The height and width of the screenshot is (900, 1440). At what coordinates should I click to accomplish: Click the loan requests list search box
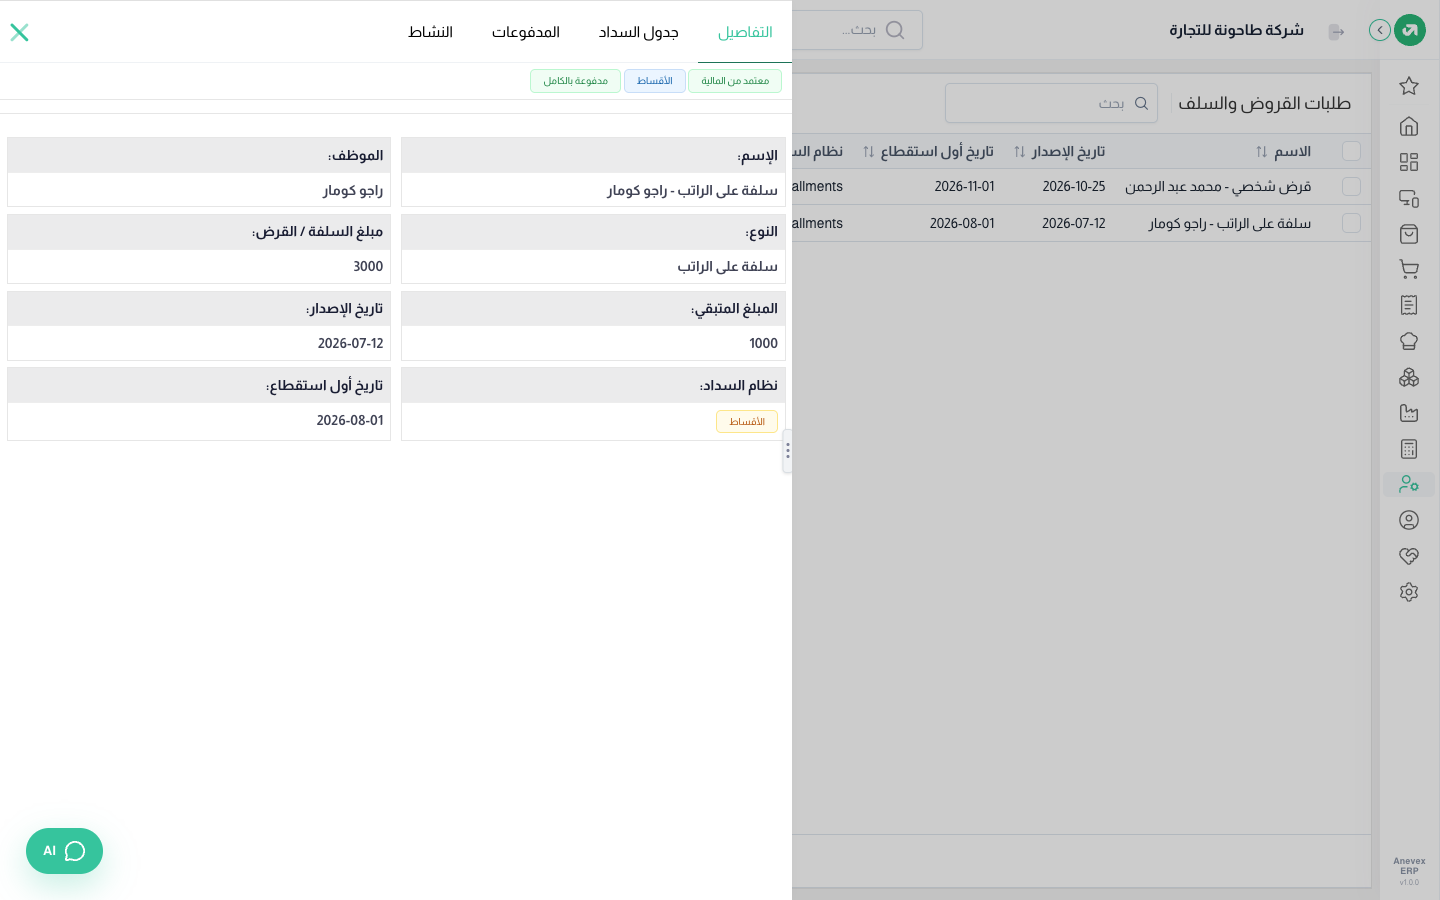pos(1051,103)
